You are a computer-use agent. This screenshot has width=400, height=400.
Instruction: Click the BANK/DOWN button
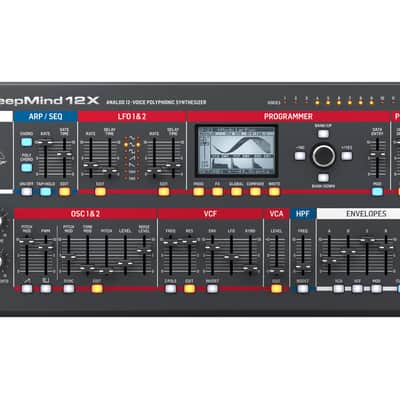click(323, 177)
